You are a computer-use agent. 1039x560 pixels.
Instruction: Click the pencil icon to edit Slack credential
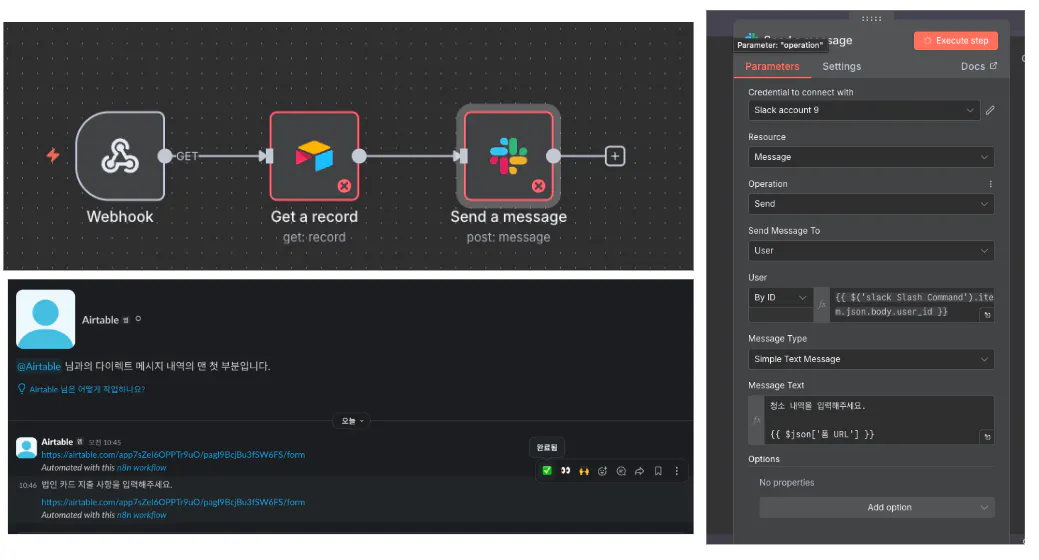click(990, 110)
